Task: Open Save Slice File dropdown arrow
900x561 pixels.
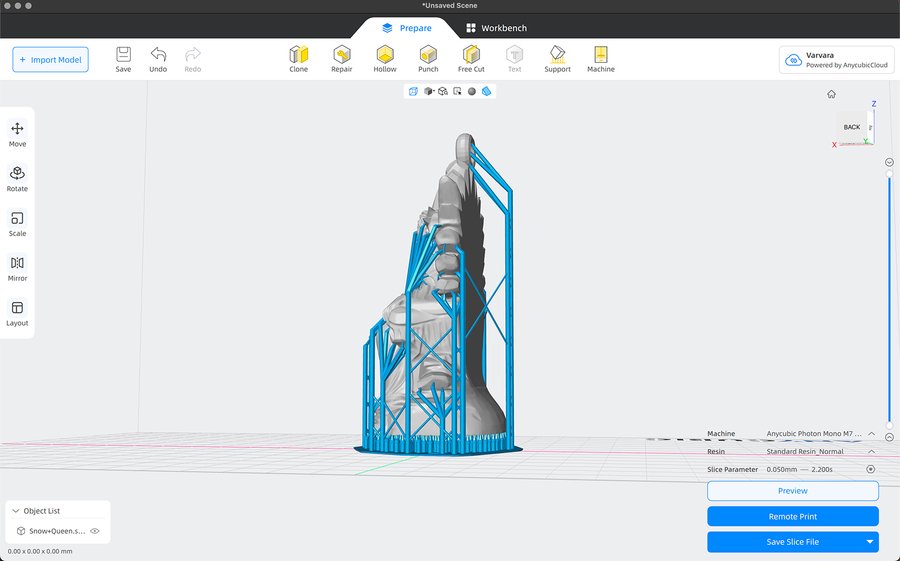Action: pos(870,542)
